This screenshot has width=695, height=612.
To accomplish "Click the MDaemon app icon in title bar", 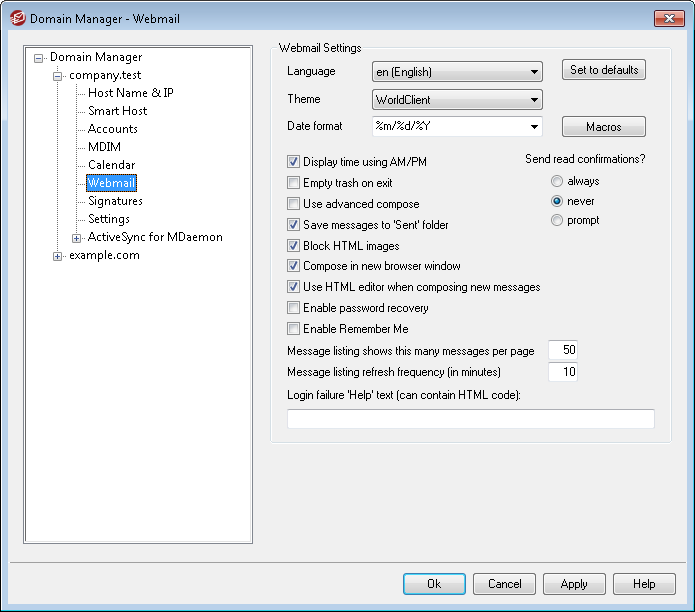I will (x=18, y=19).
